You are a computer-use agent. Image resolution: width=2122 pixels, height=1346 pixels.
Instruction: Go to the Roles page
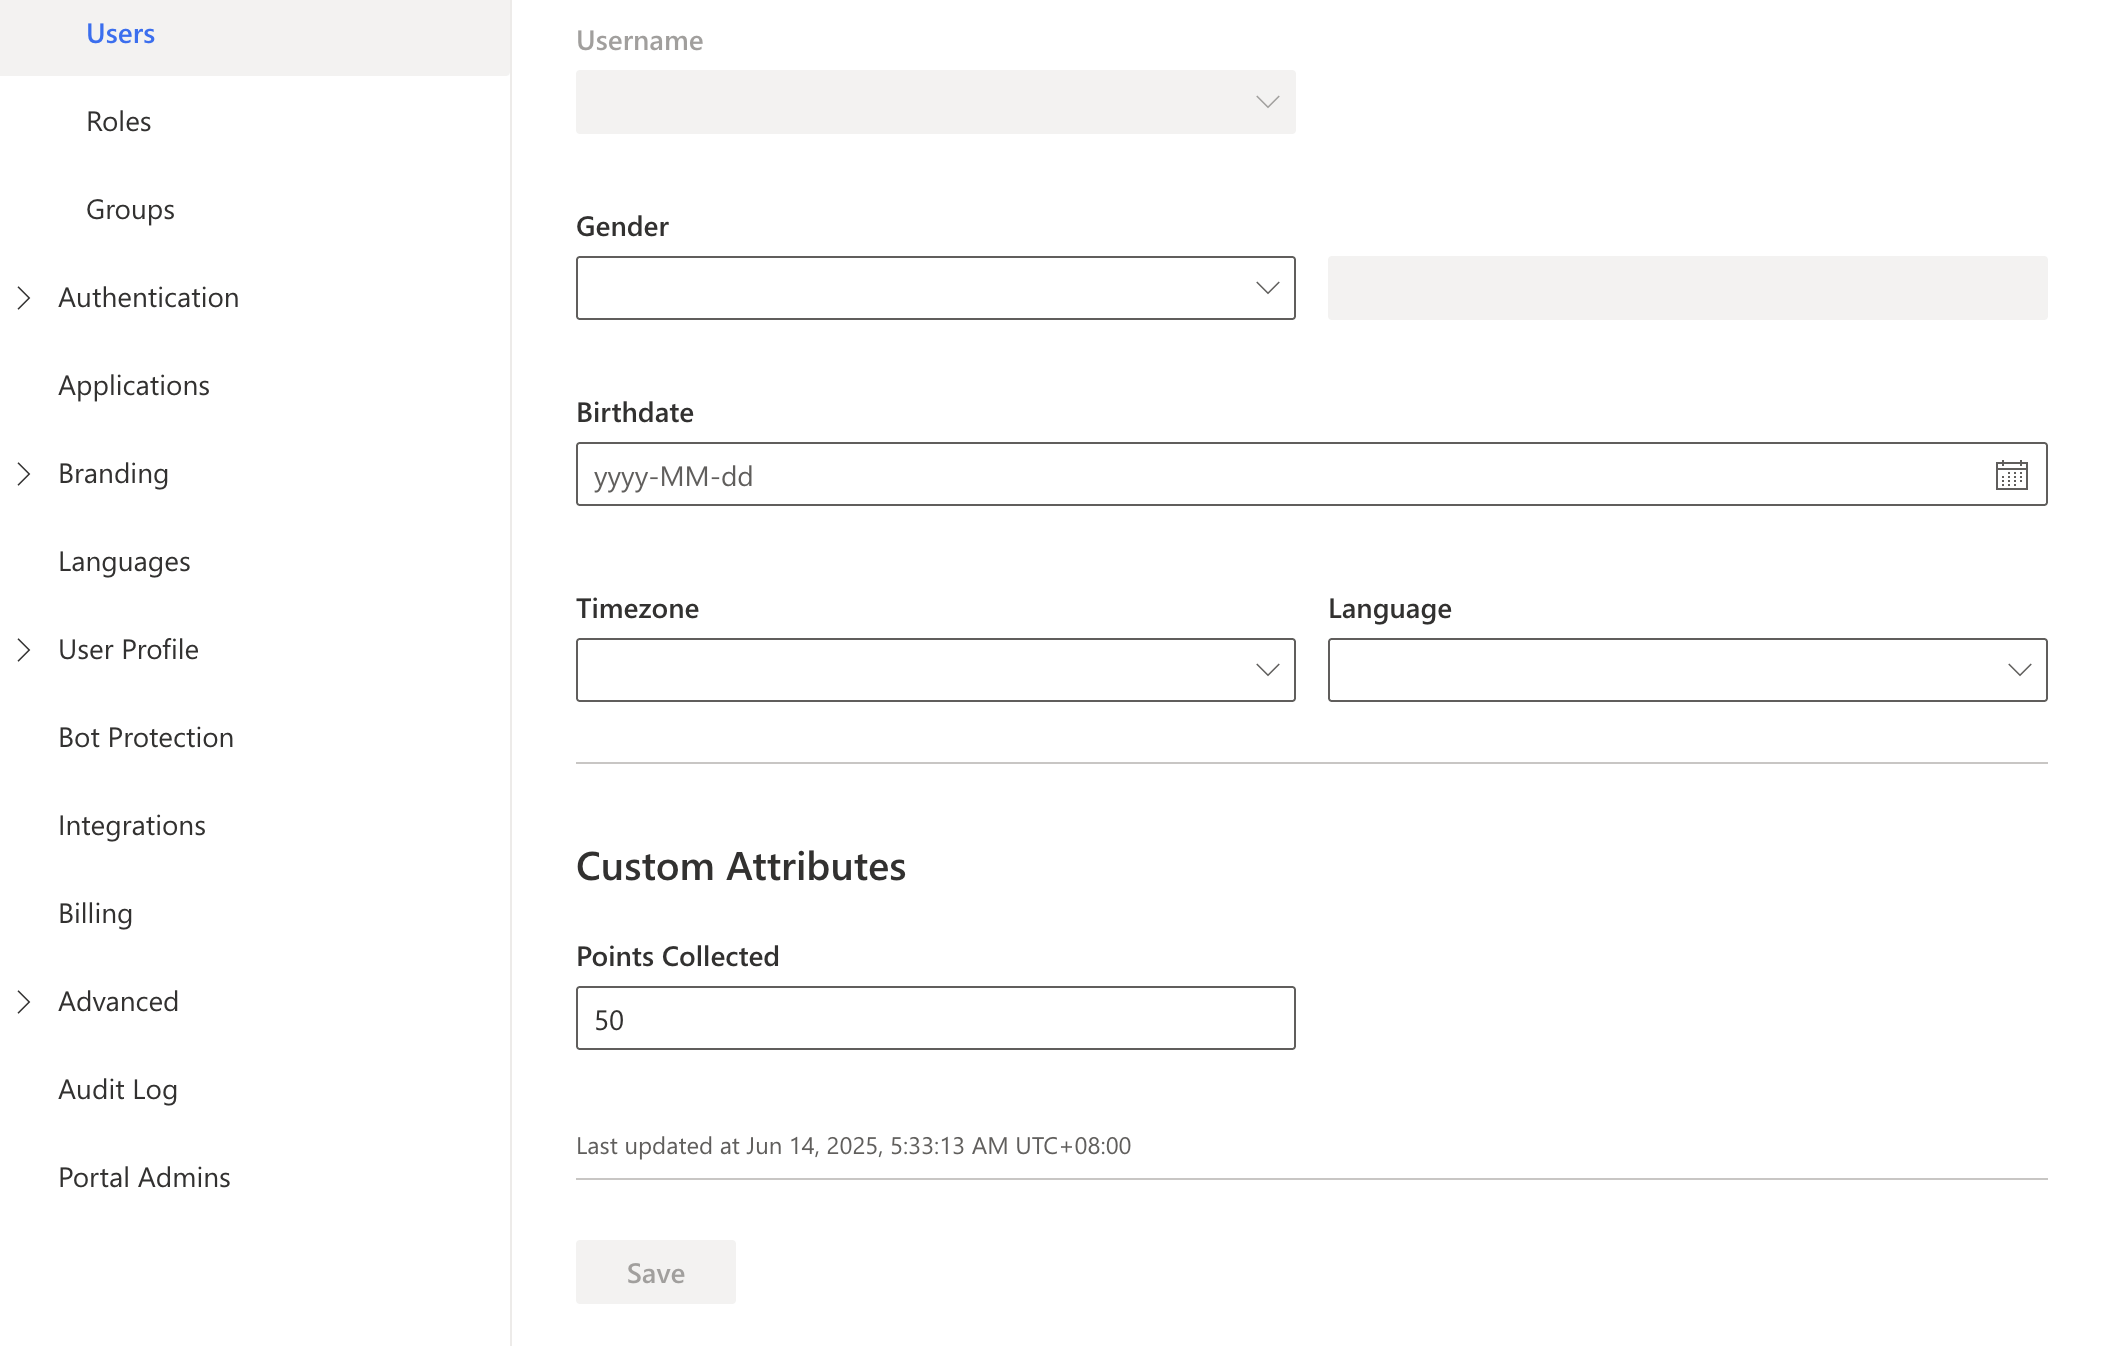[x=118, y=122]
